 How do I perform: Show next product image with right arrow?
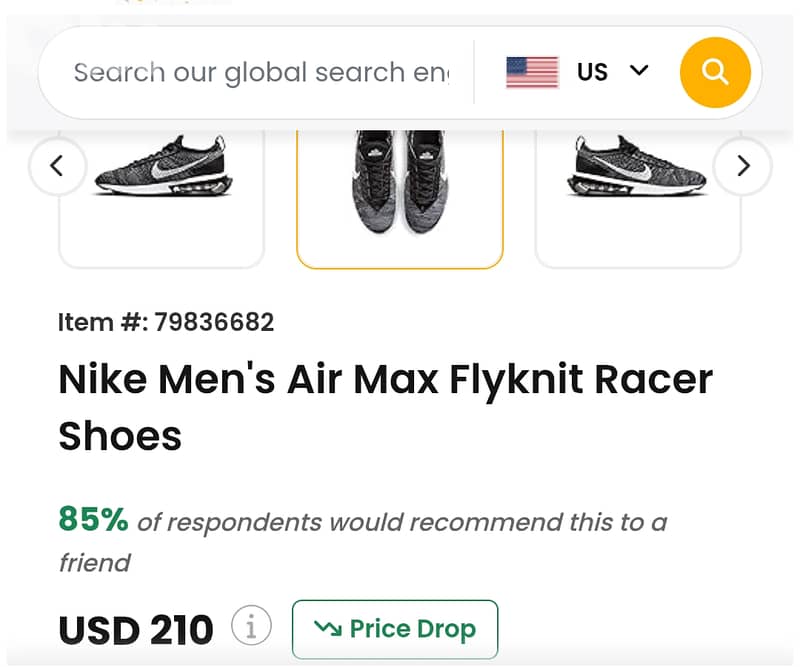tap(742, 166)
